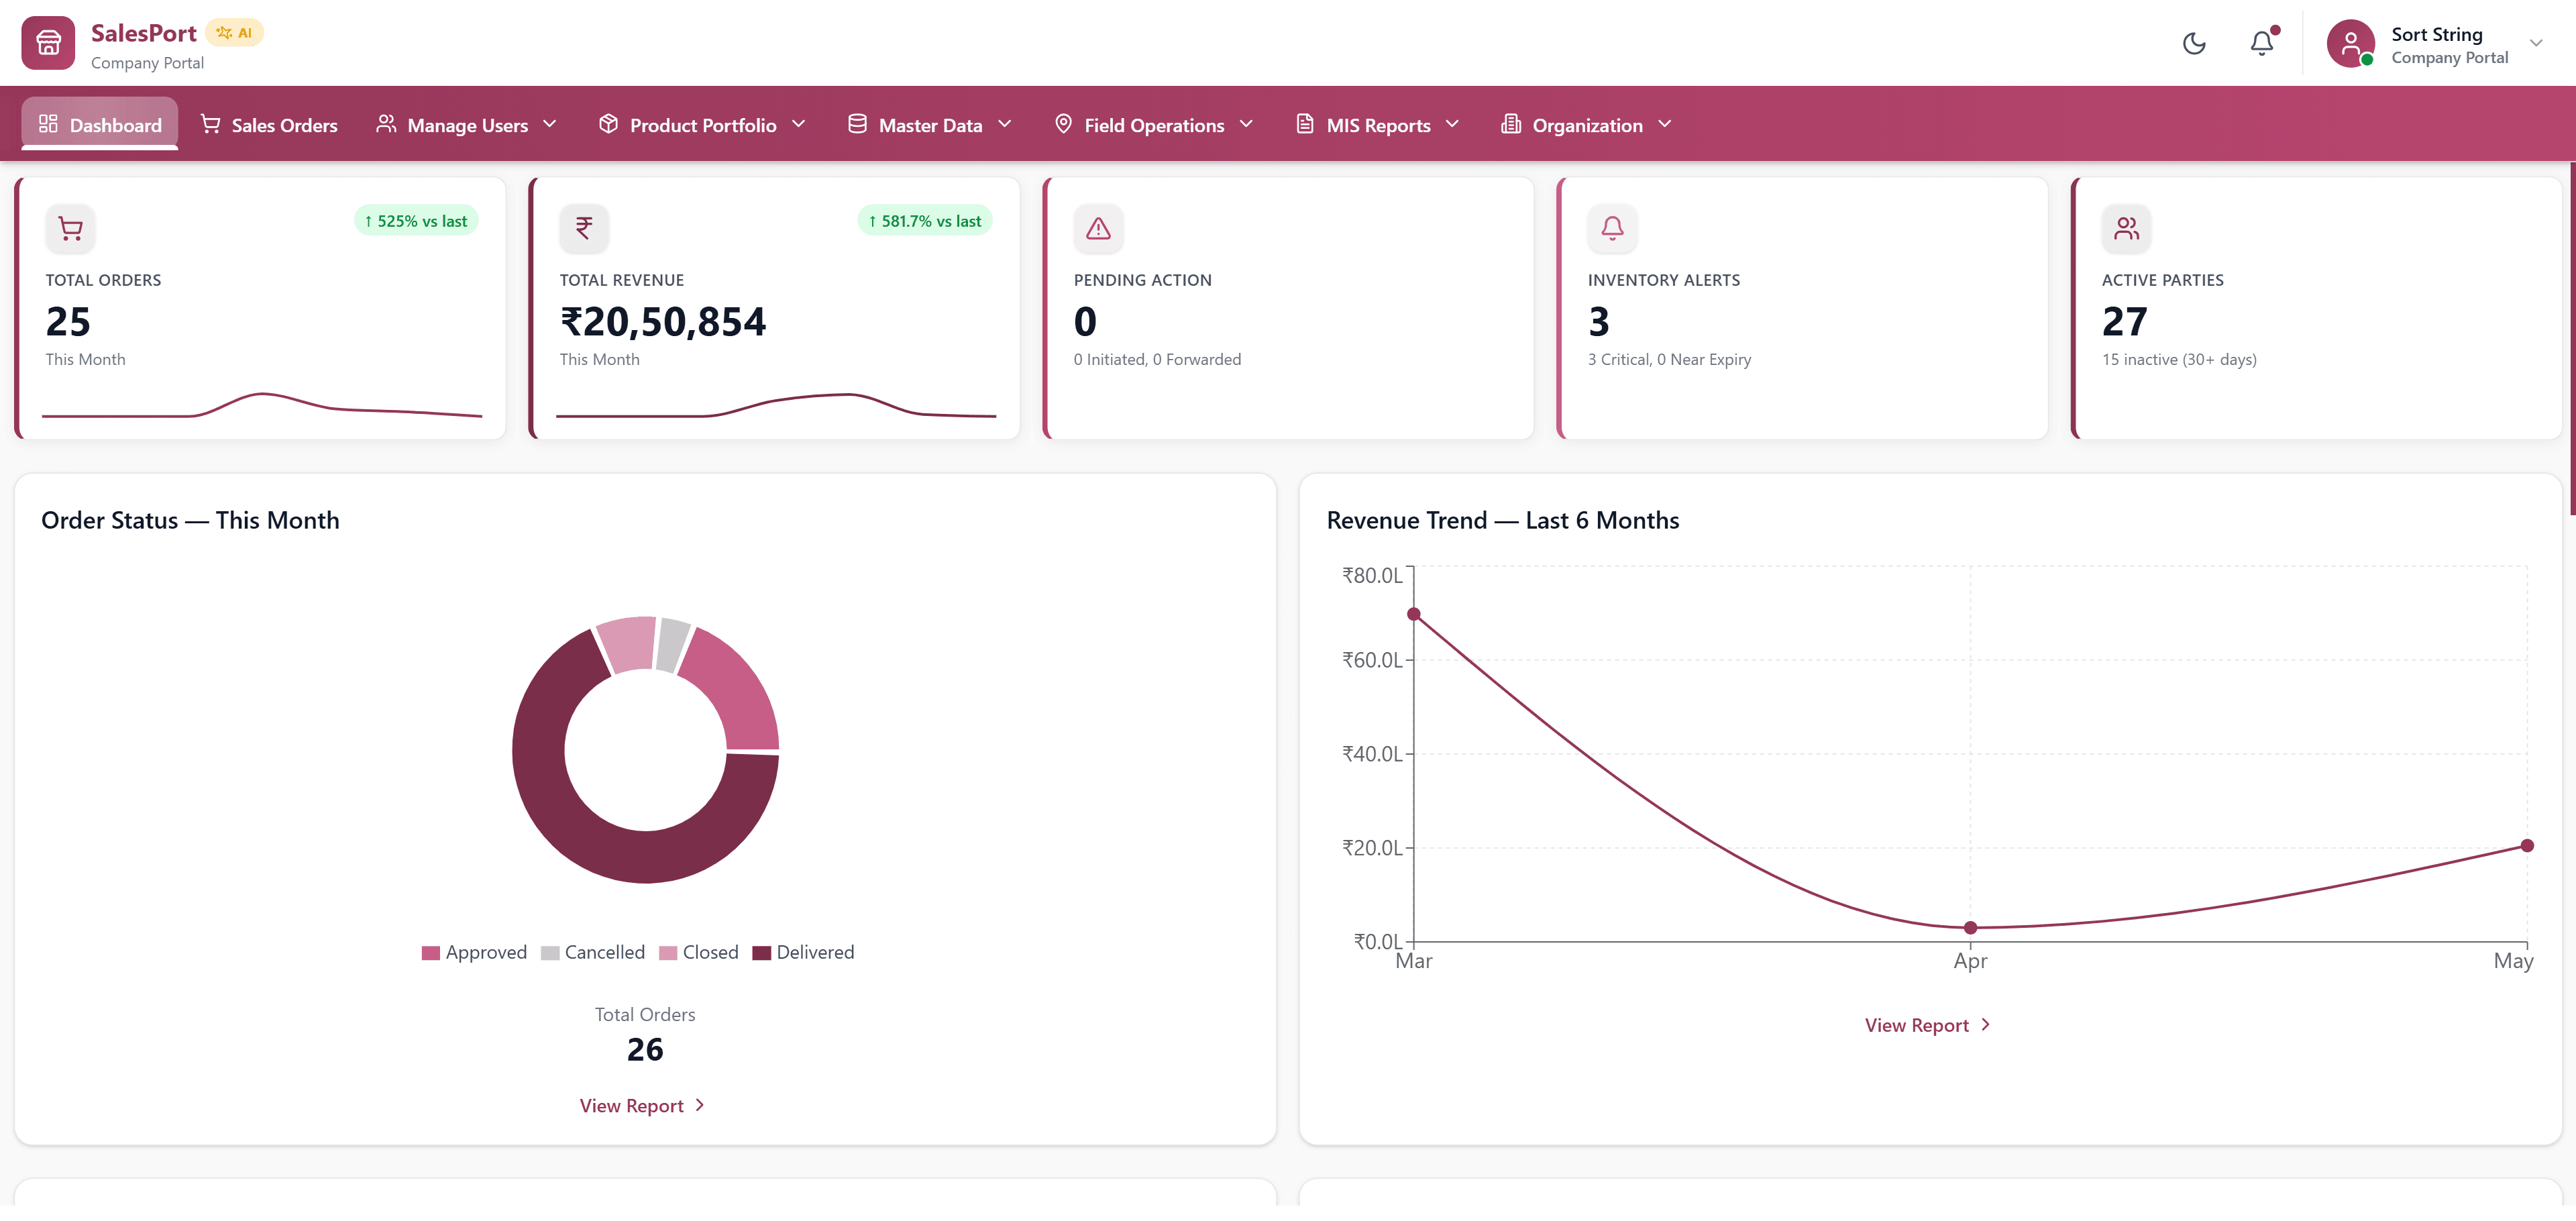Click the 581.7% vs last badge
The image size is (2576, 1221).
click(925, 221)
